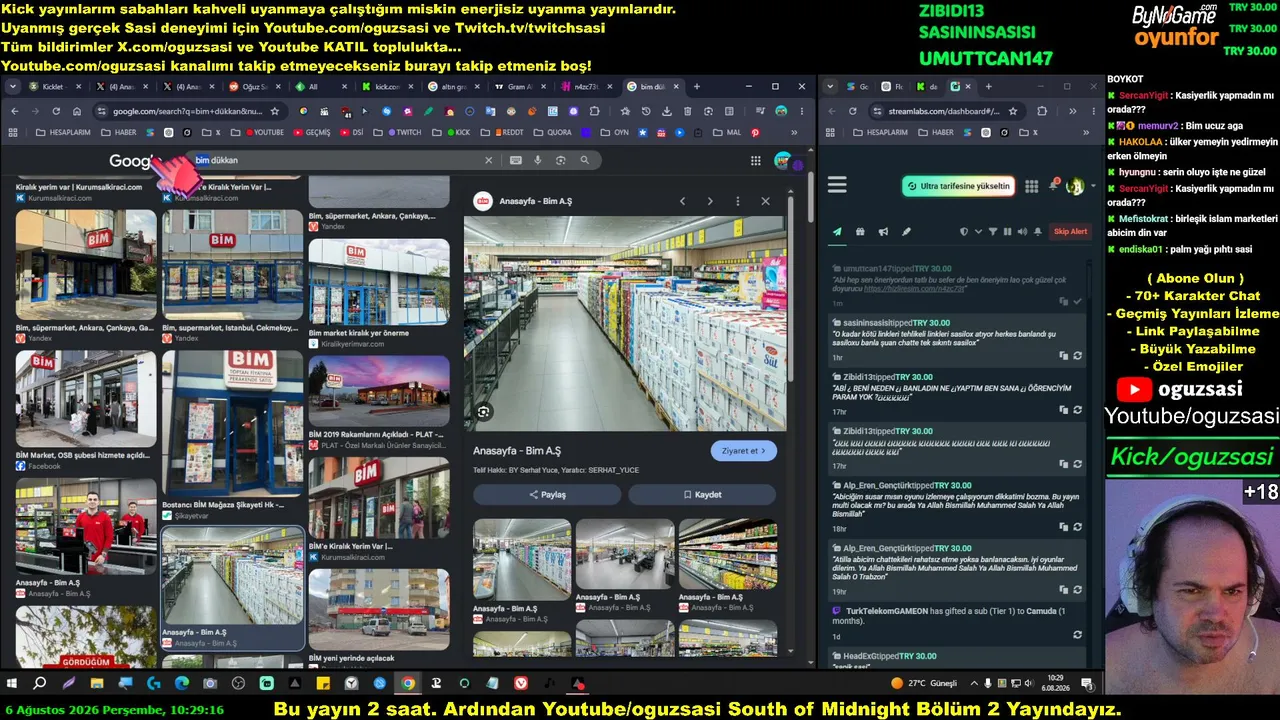The height and width of the screenshot is (720, 1280).
Task: Open more options in the image preview
Action: (x=738, y=201)
